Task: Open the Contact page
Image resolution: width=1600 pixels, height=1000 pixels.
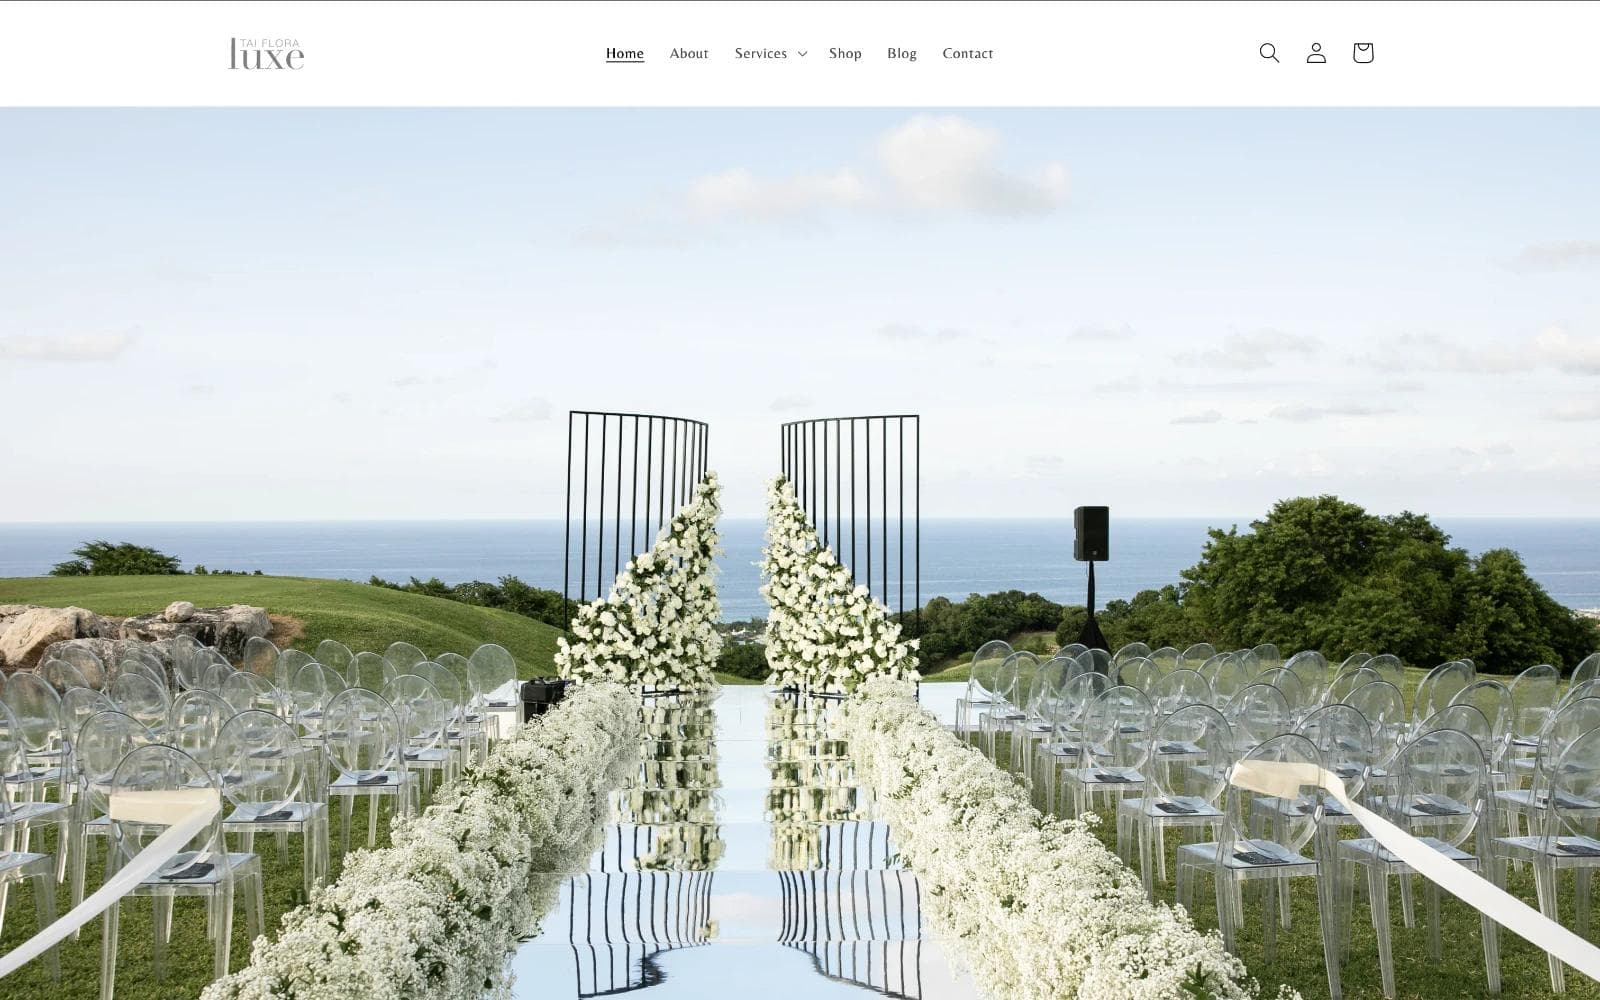Action: click(967, 54)
